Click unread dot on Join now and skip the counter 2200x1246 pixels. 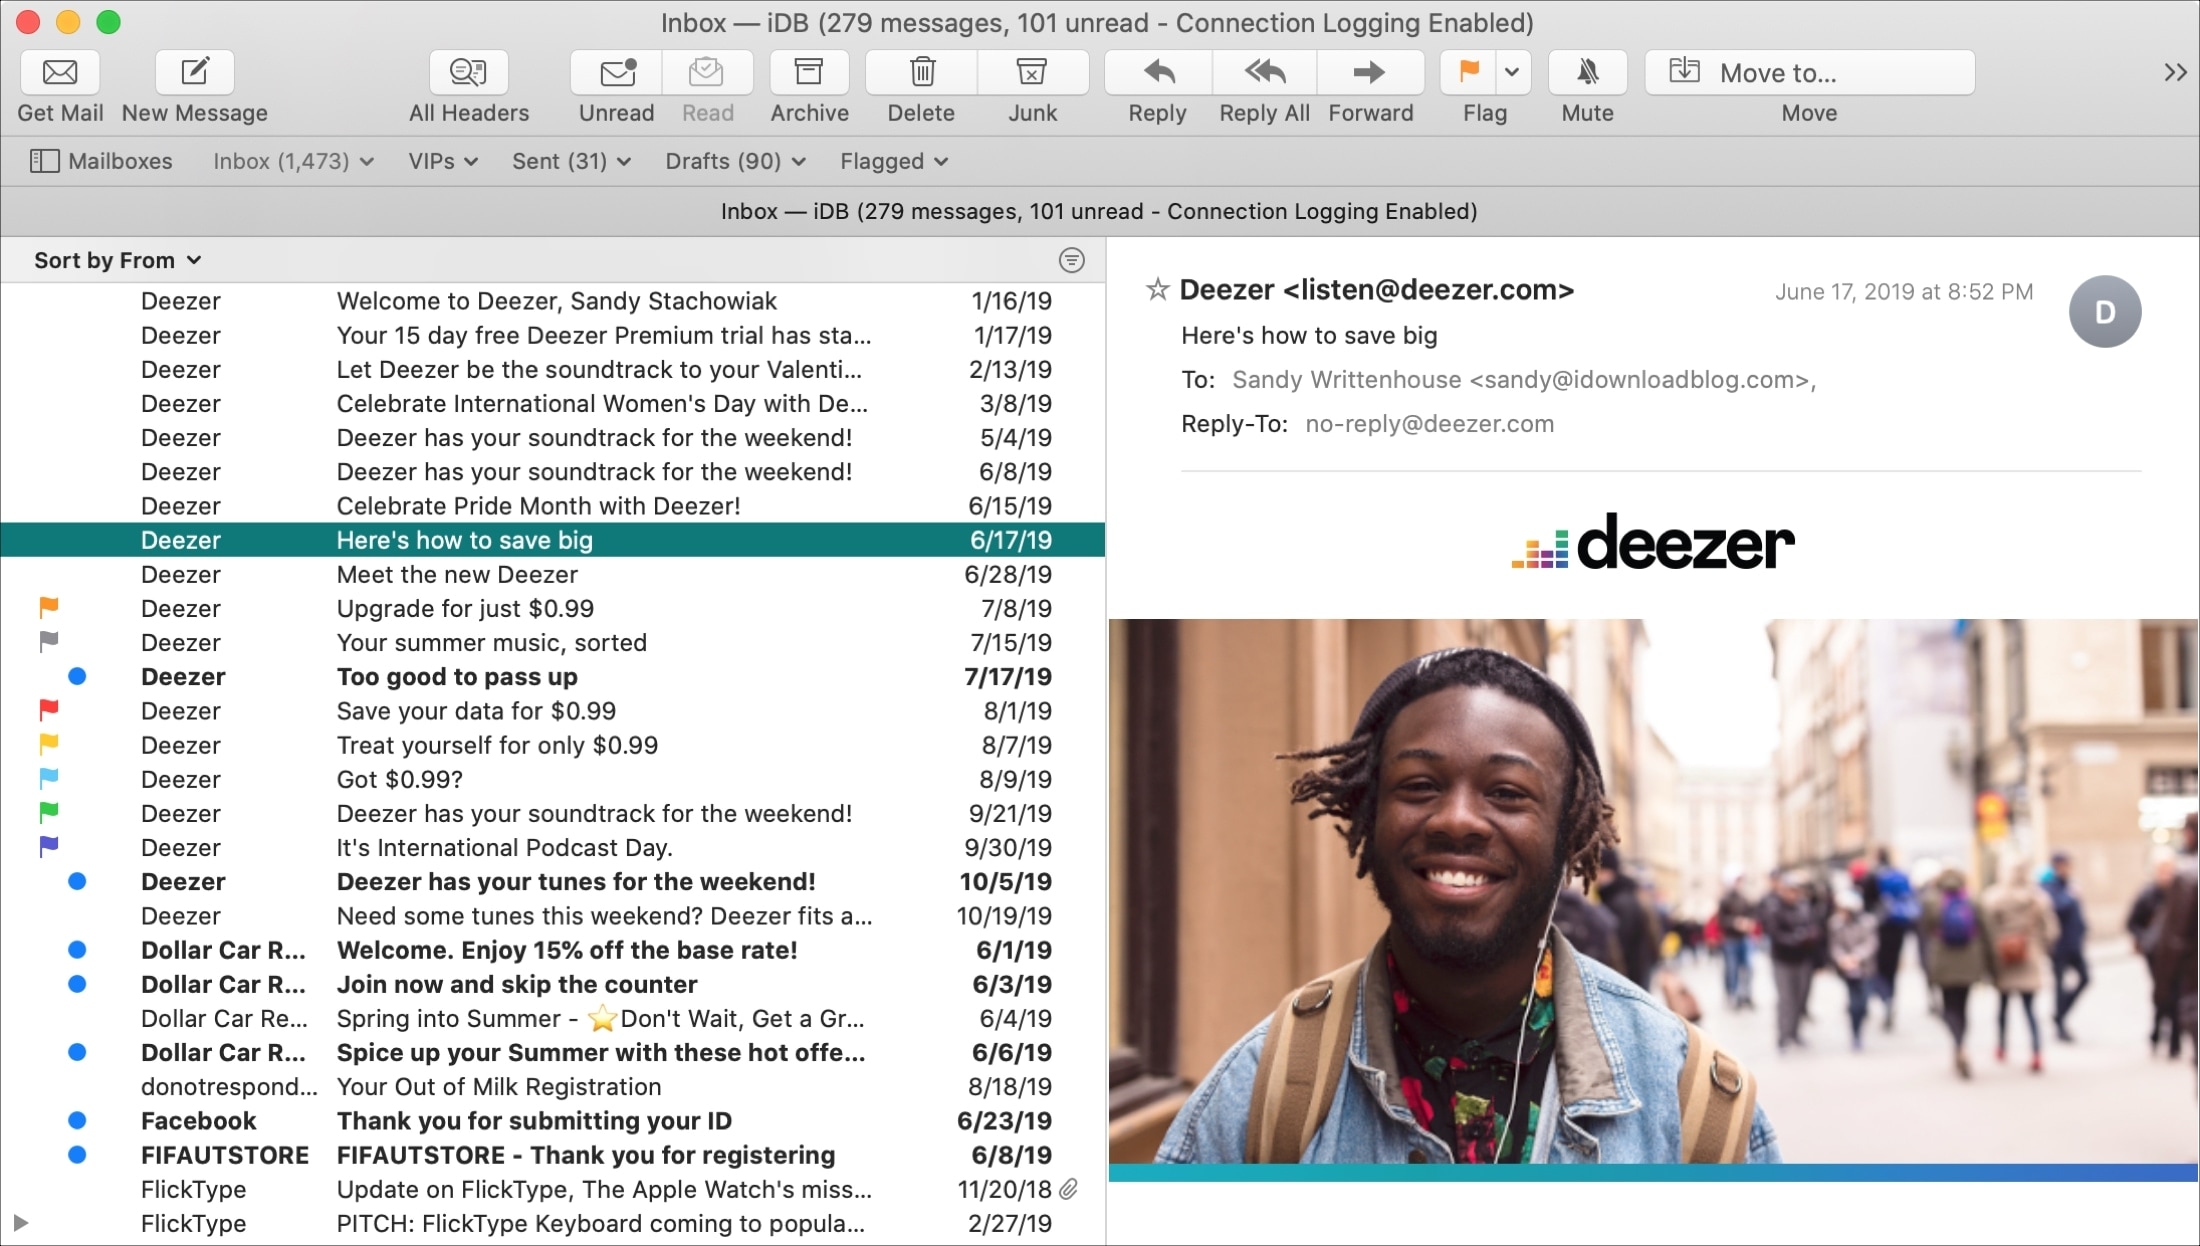pos(77,983)
